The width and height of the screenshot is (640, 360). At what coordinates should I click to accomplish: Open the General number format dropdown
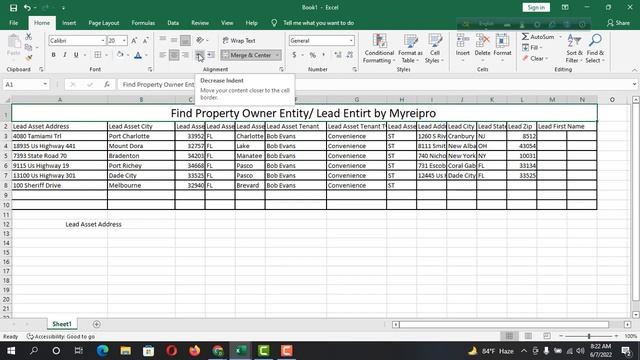click(x=351, y=40)
